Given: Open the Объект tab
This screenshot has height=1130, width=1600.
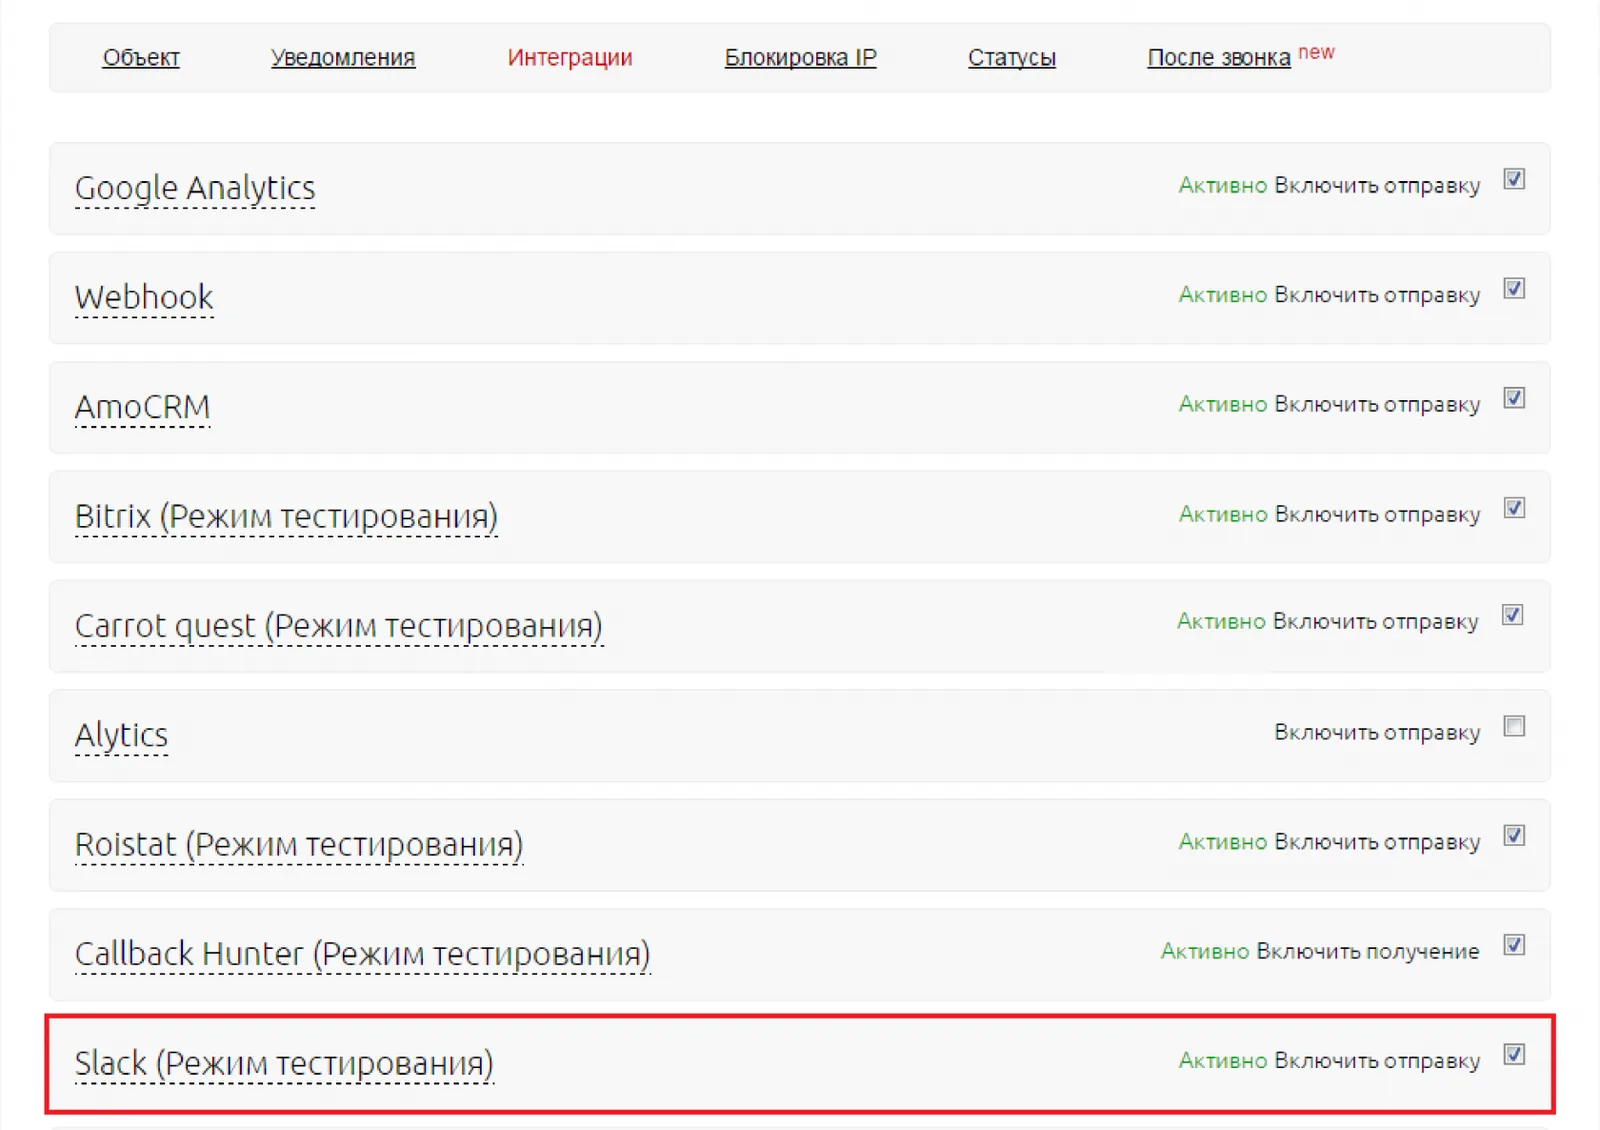Looking at the screenshot, I should 141,58.
